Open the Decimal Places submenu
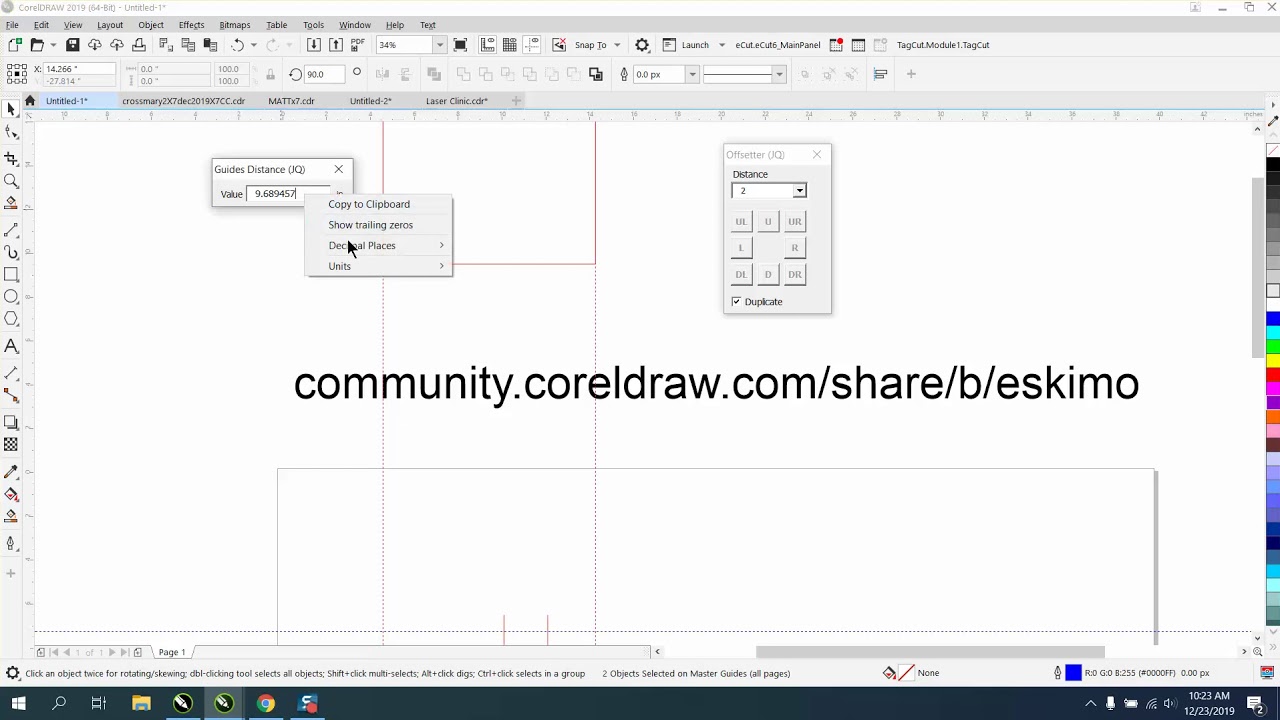This screenshot has height=720, width=1280. click(x=380, y=246)
